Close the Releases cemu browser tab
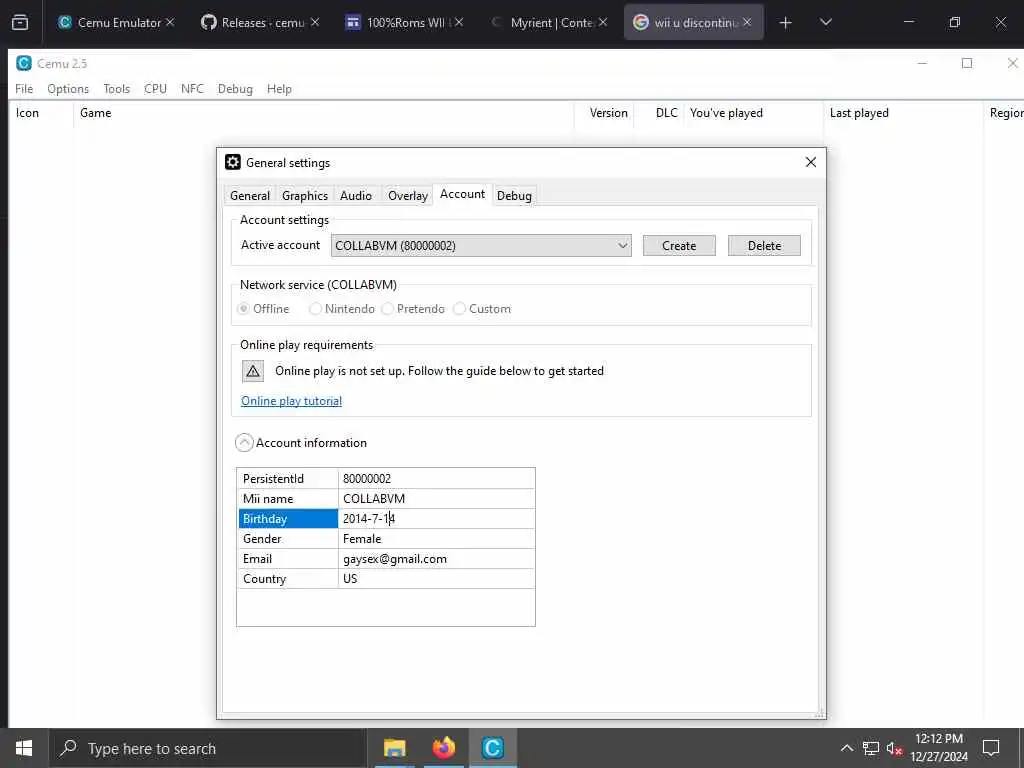Image resolution: width=1024 pixels, height=768 pixels. (x=315, y=22)
